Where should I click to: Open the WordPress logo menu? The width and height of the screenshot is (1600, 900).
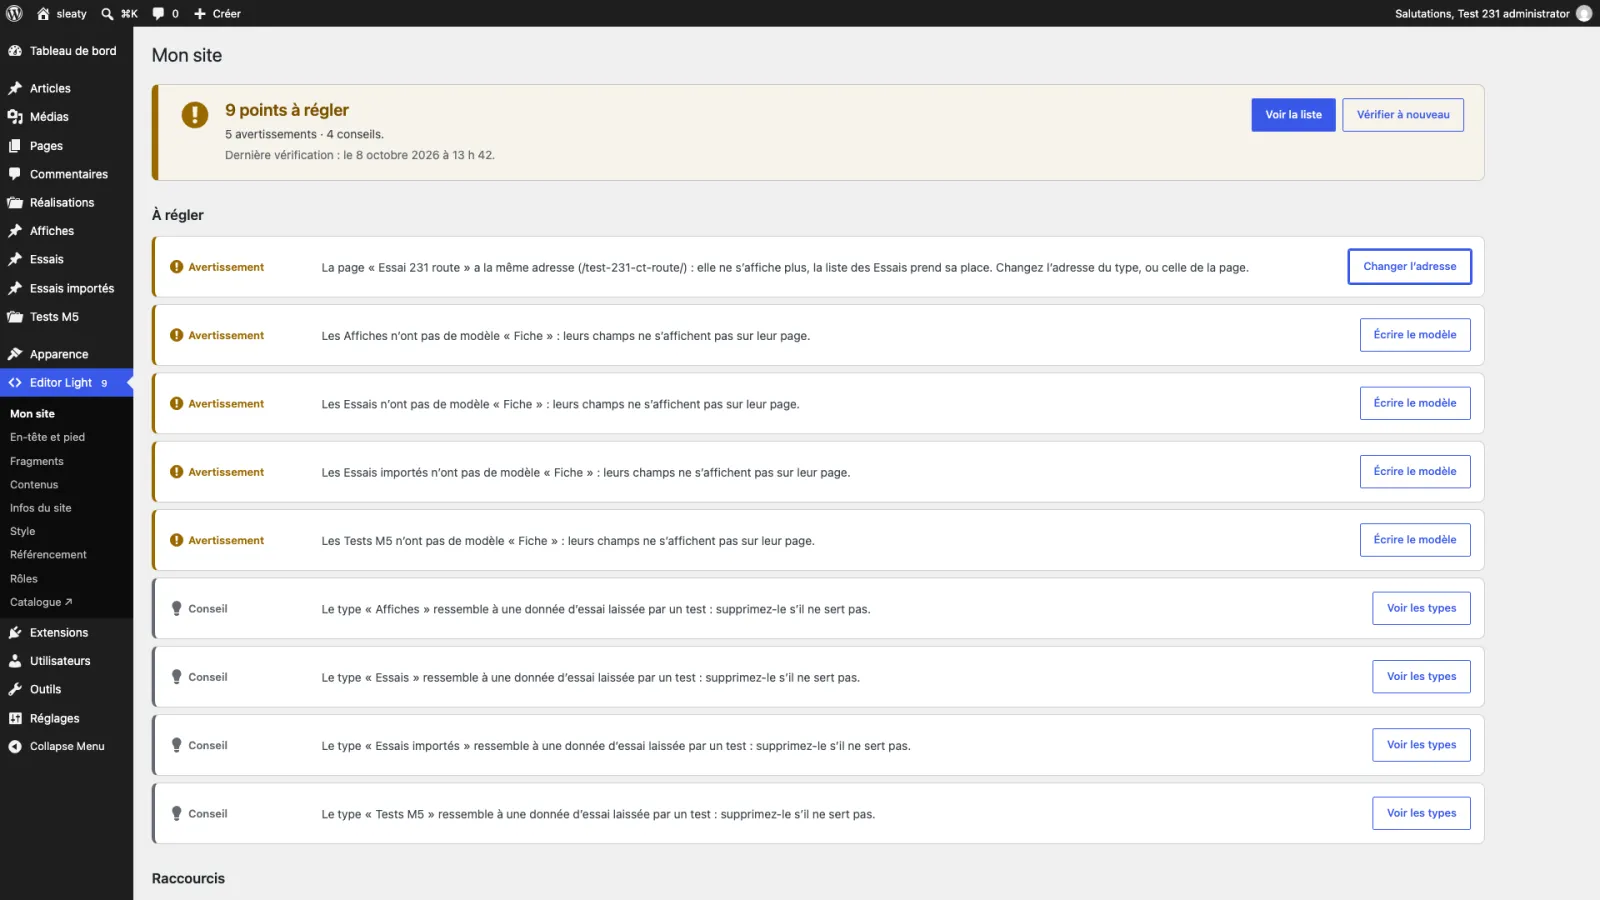pos(14,13)
